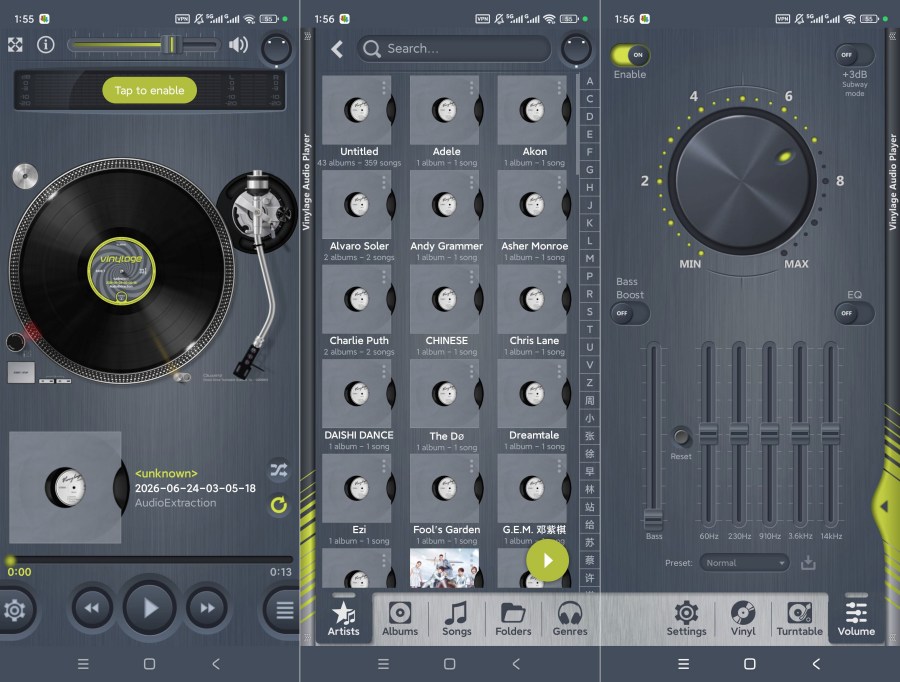Screen dimensions: 900x682
Task: Jump to letter M in the index
Action: coord(589,258)
